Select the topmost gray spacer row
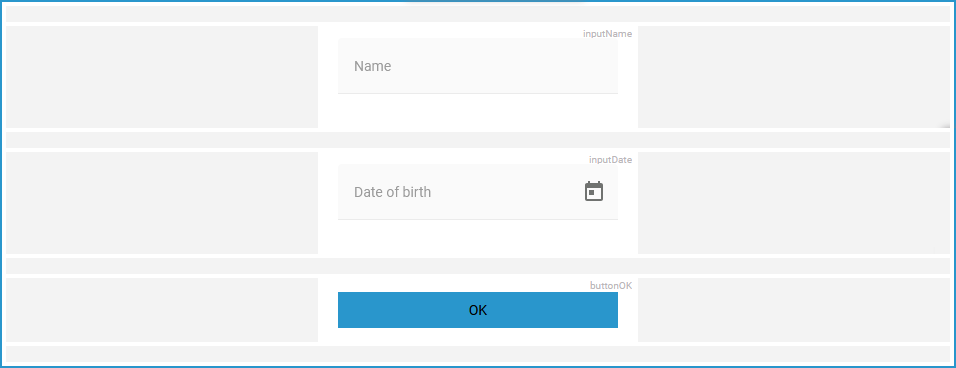Viewport: 956px width, 368px height. click(478, 14)
